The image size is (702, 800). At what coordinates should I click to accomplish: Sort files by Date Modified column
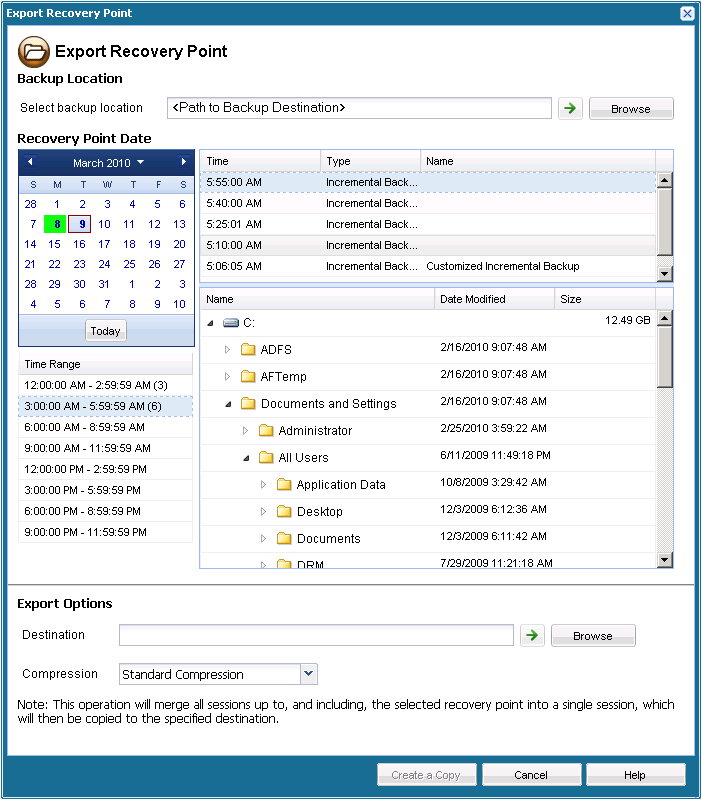(x=495, y=299)
